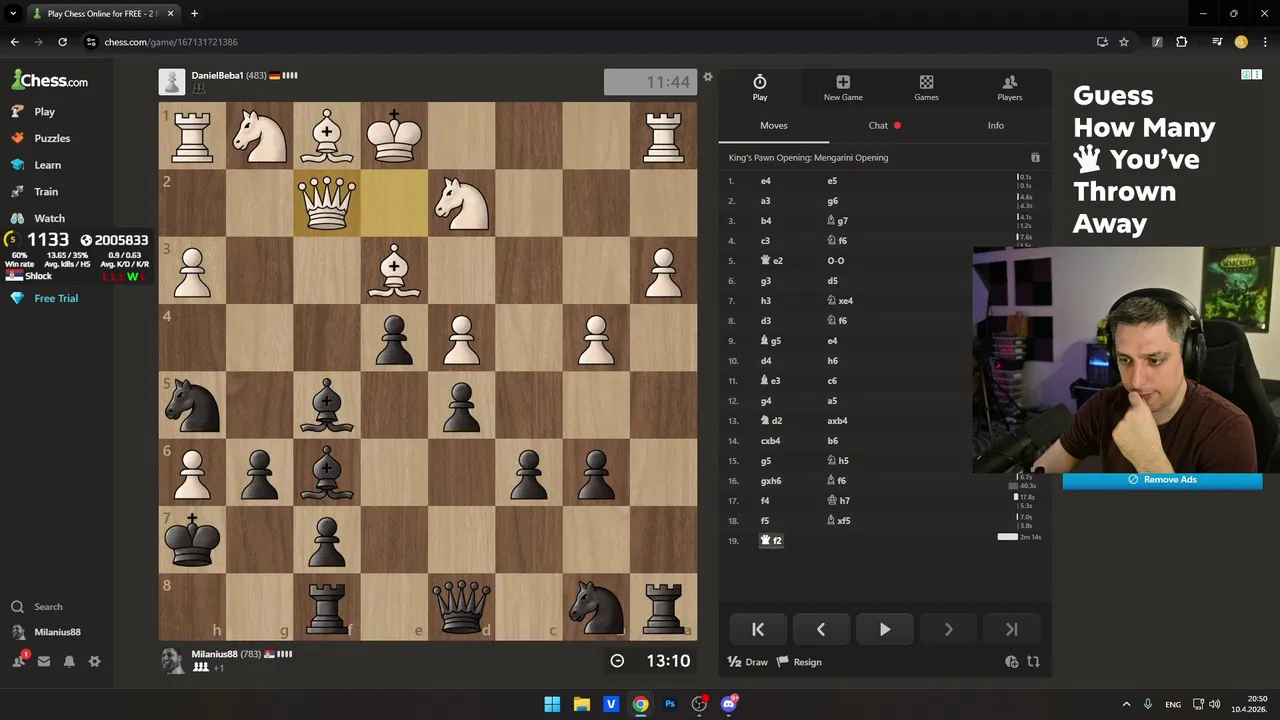Open friend requests icon with red badge
The height and width of the screenshot is (720, 1280).
[19, 661]
